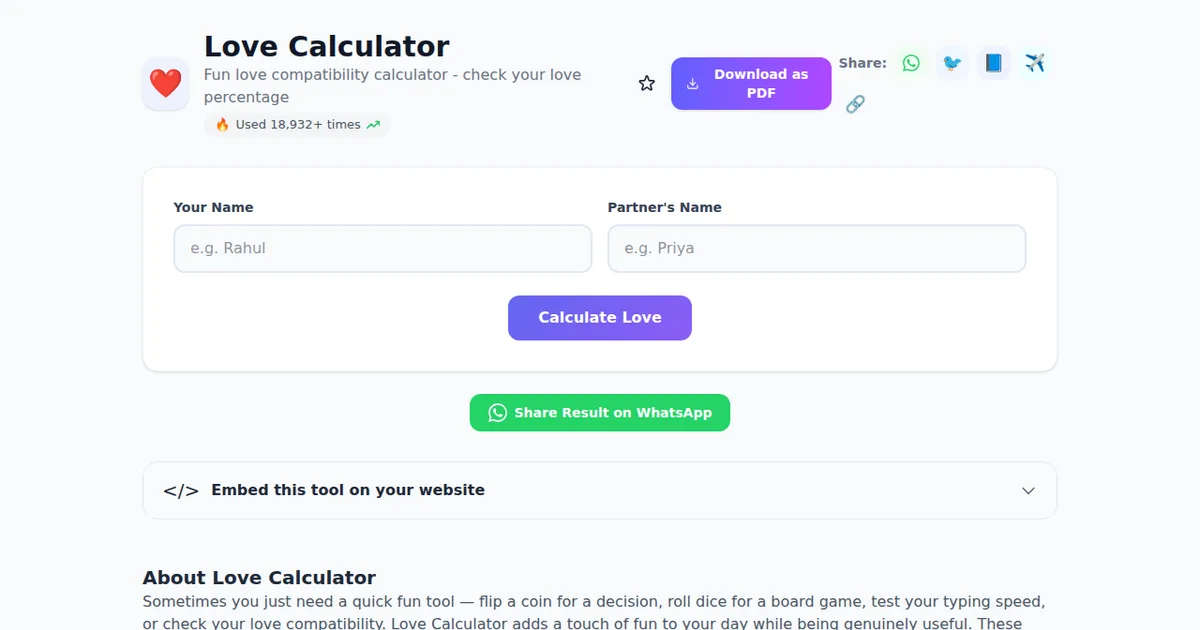
Task: Click the download arrow icon on the PDF button
Action: (x=691, y=84)
